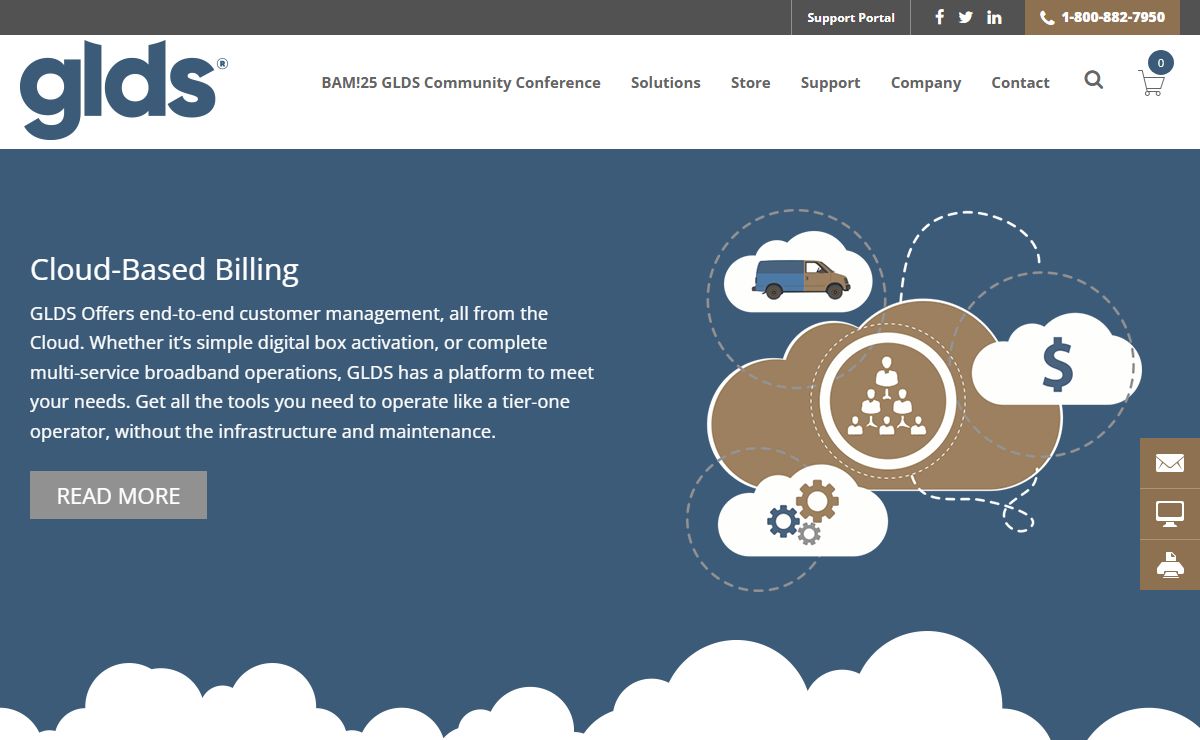Open the shopping cart icon
Screen dimensions: 1200x740
[1152, 82]
